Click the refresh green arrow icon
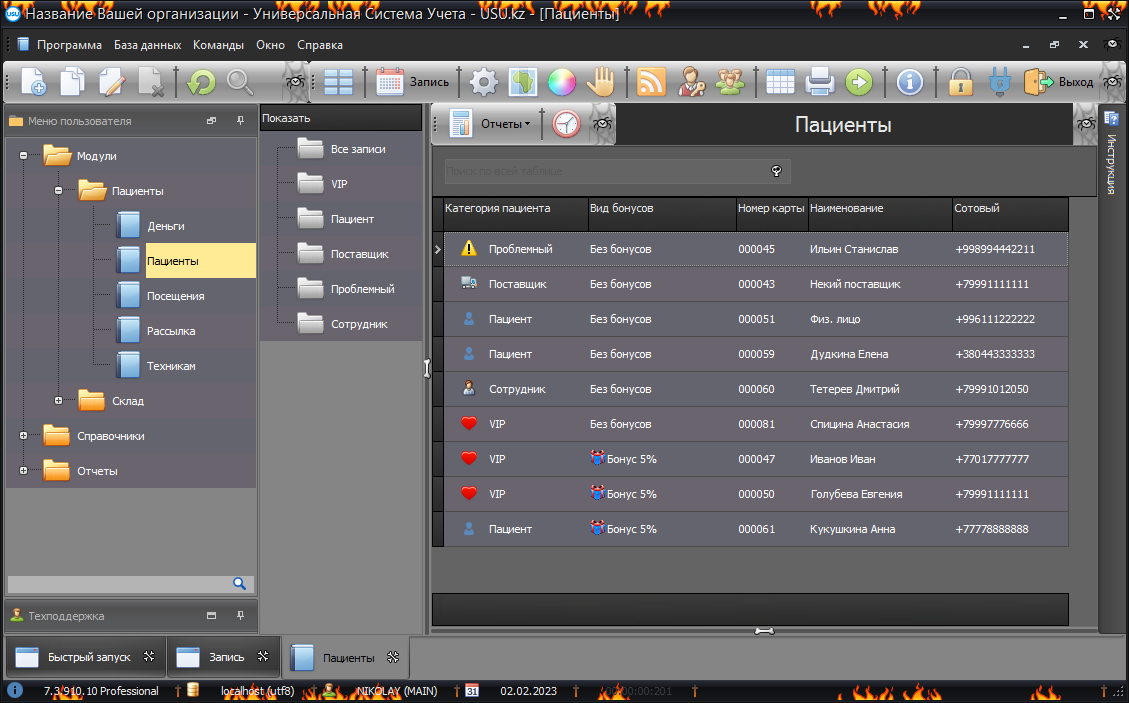The image size is (1129, 703). (x=202, y=82)
